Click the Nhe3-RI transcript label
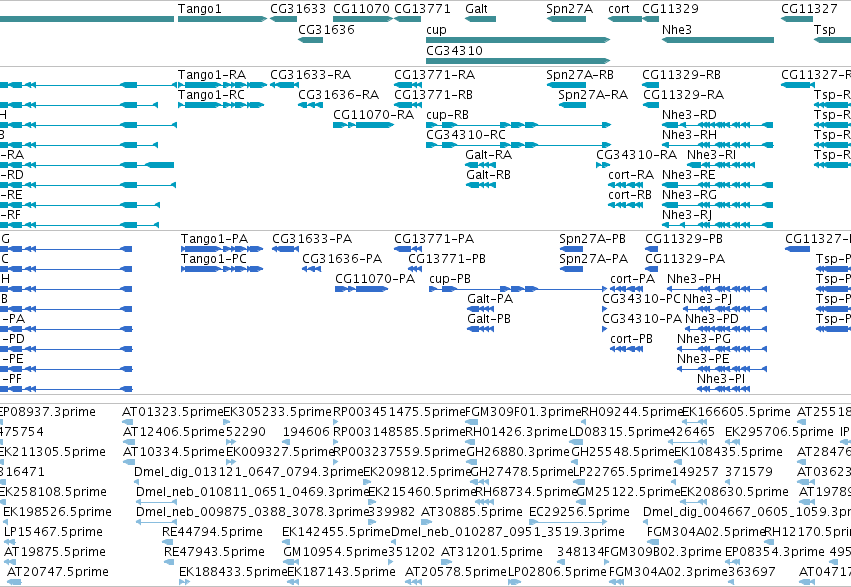Screen dimensions: 851x587 click(712, 155)
